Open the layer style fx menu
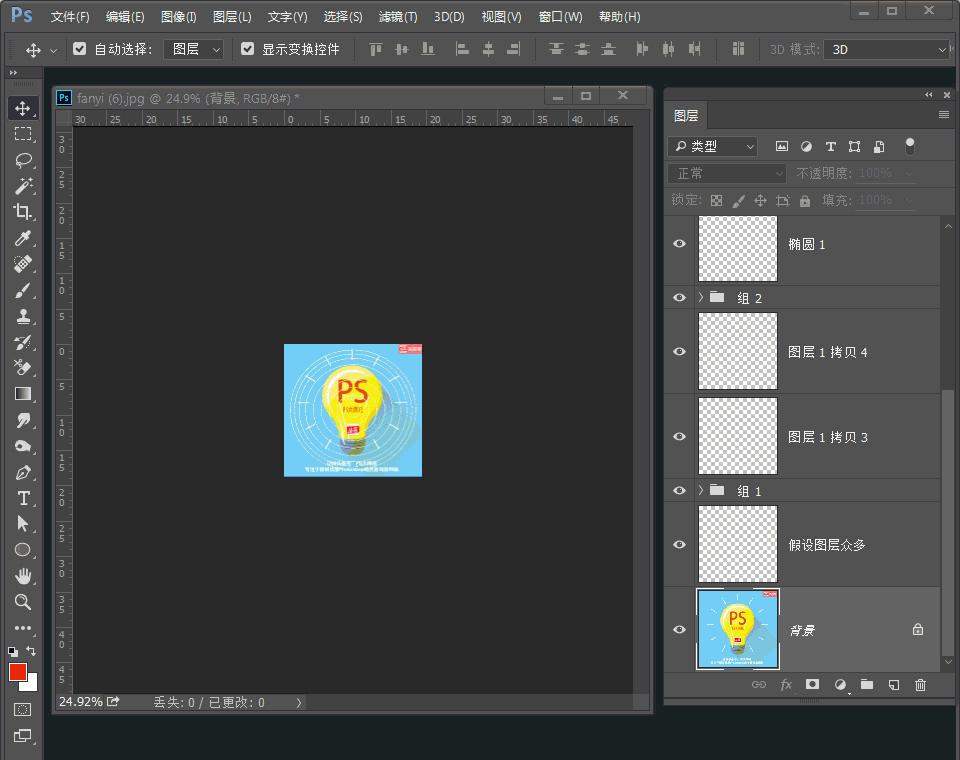Screen dimensions: 960x760 [x=786, y=685]
